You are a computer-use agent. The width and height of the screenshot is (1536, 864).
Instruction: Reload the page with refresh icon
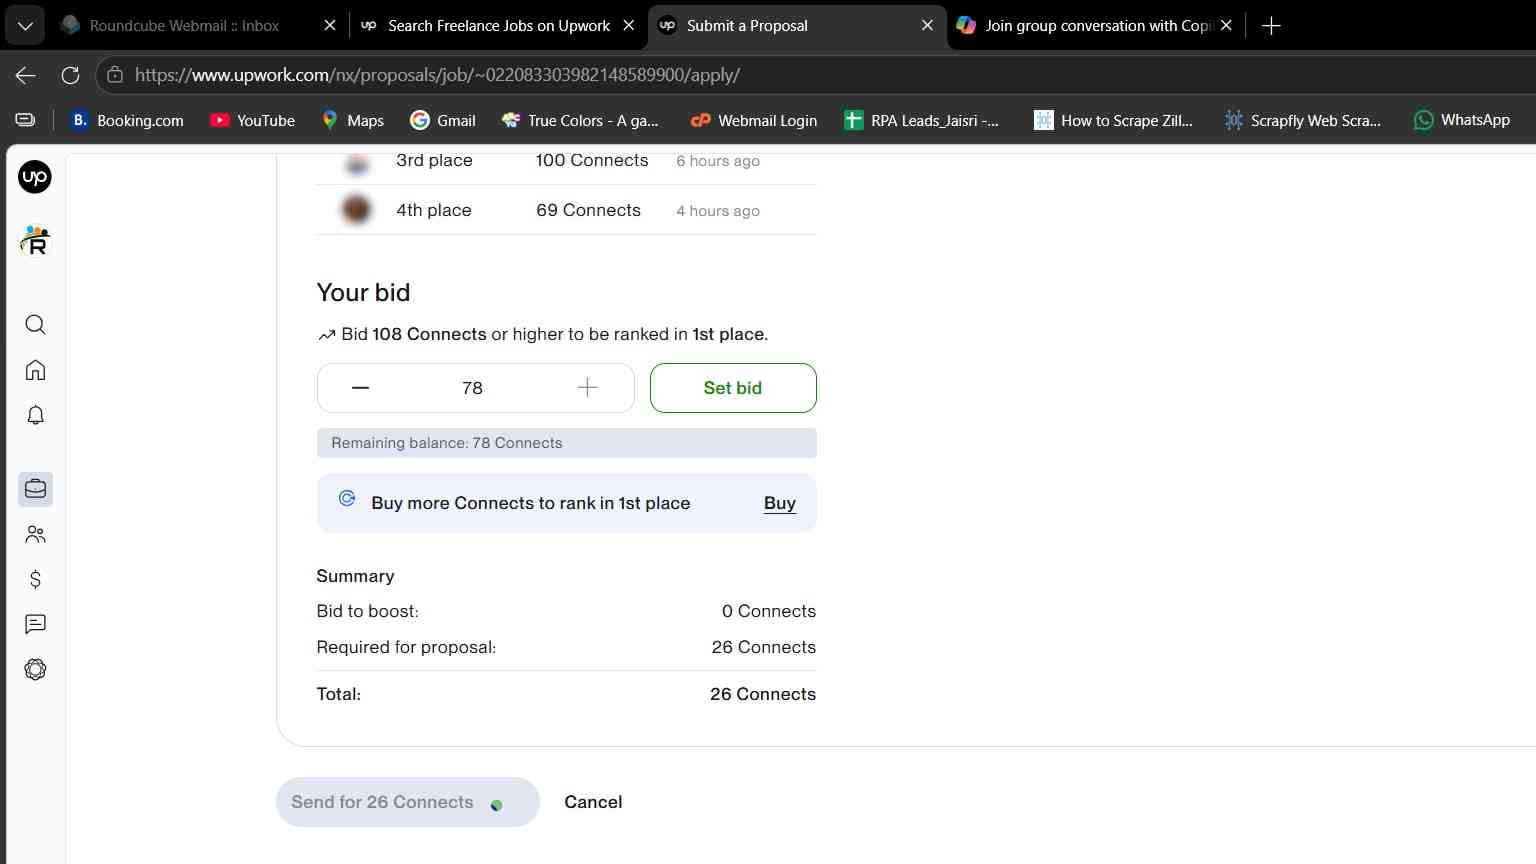[70, 75]
